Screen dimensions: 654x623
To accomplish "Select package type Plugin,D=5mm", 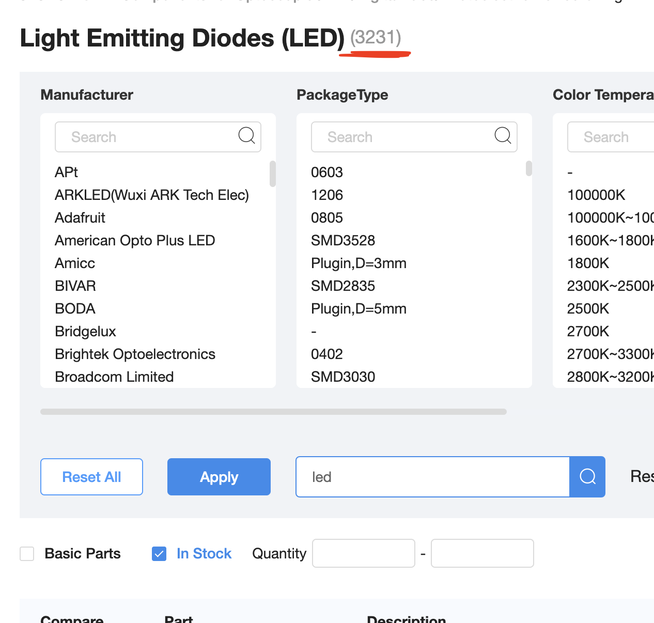I will [359, 309].
